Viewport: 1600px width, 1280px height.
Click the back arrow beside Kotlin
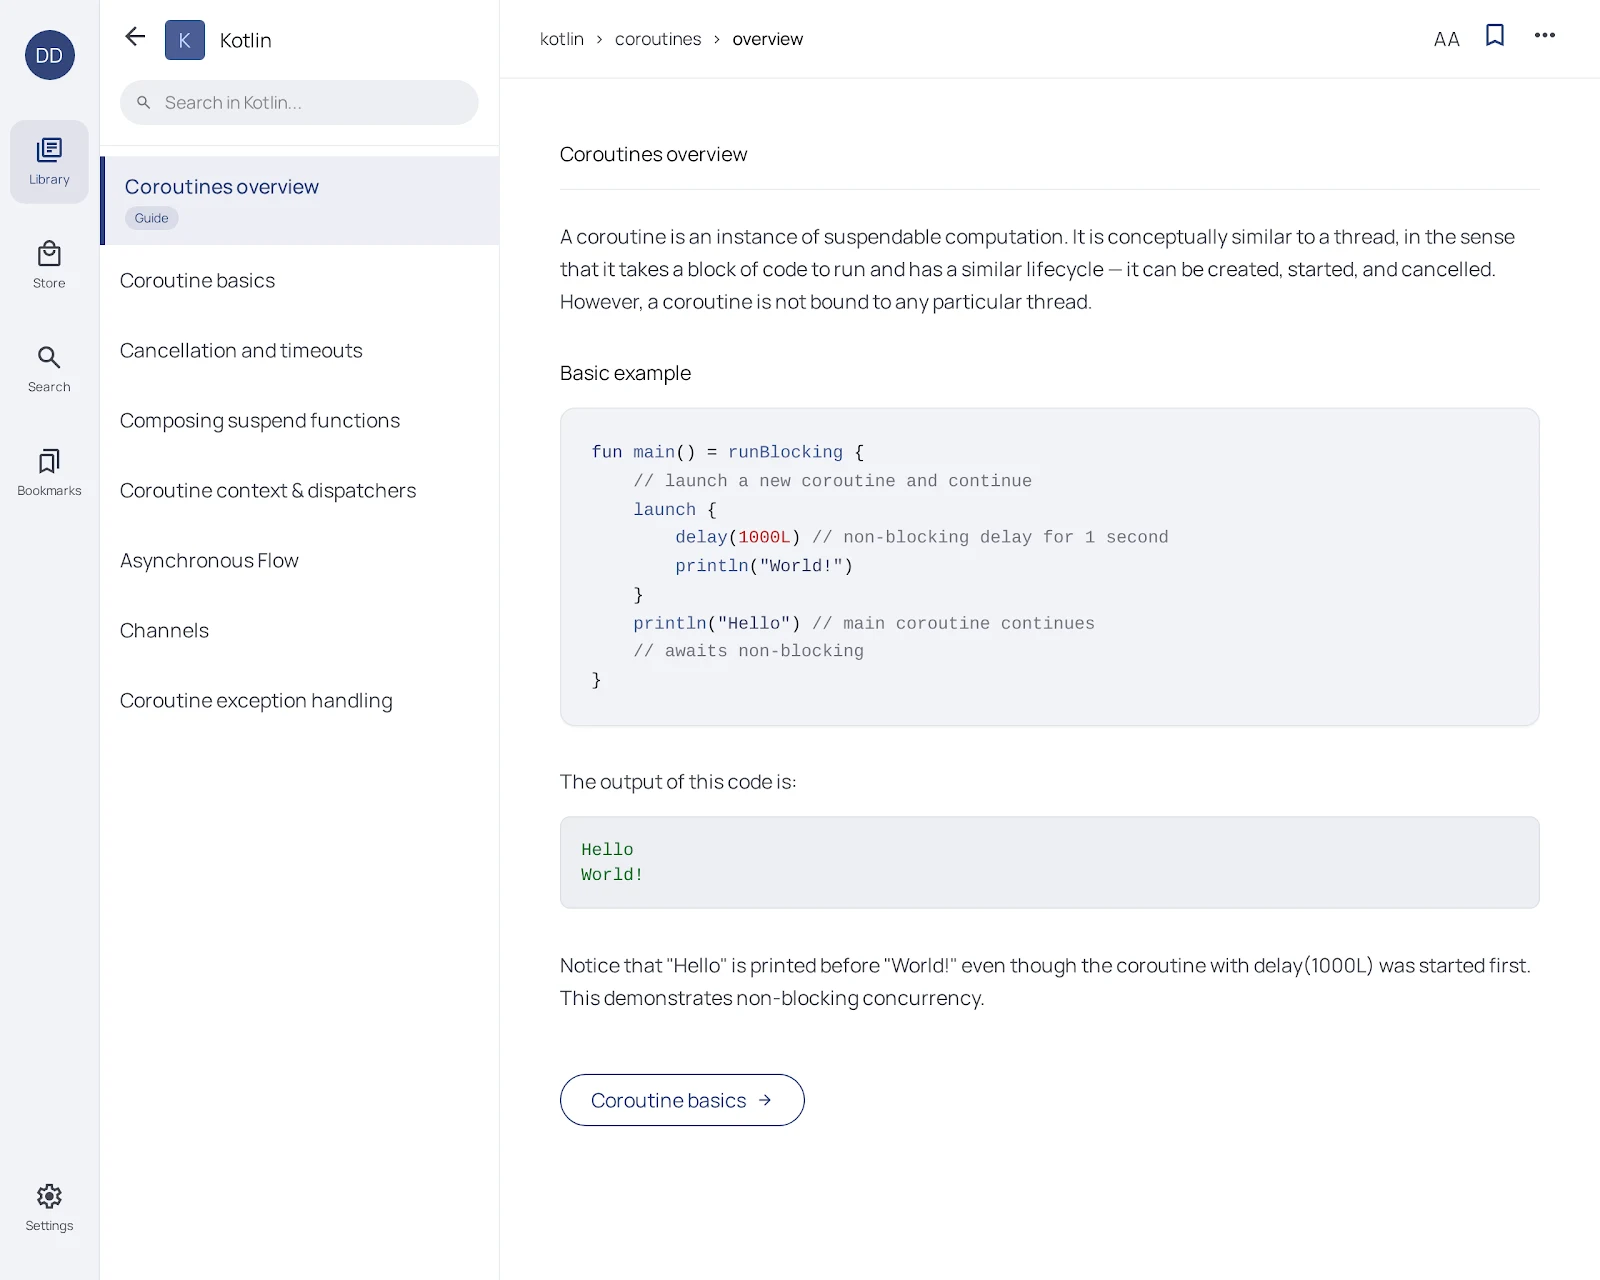coord(135,38)
